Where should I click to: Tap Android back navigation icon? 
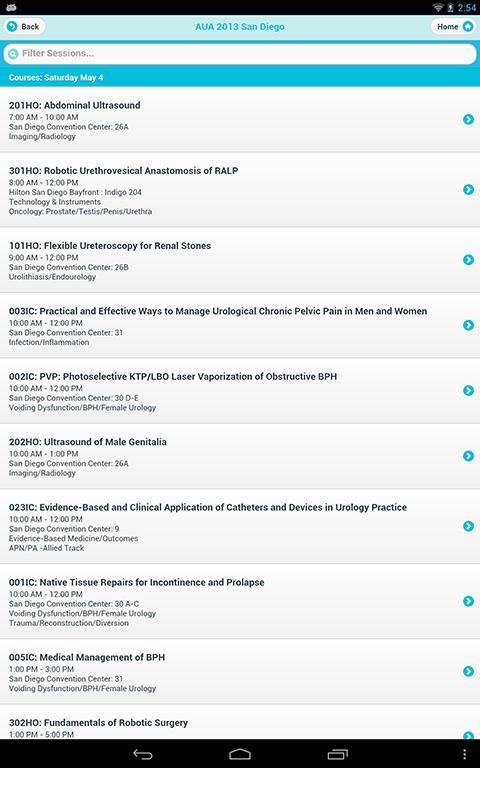coord(143,754)
